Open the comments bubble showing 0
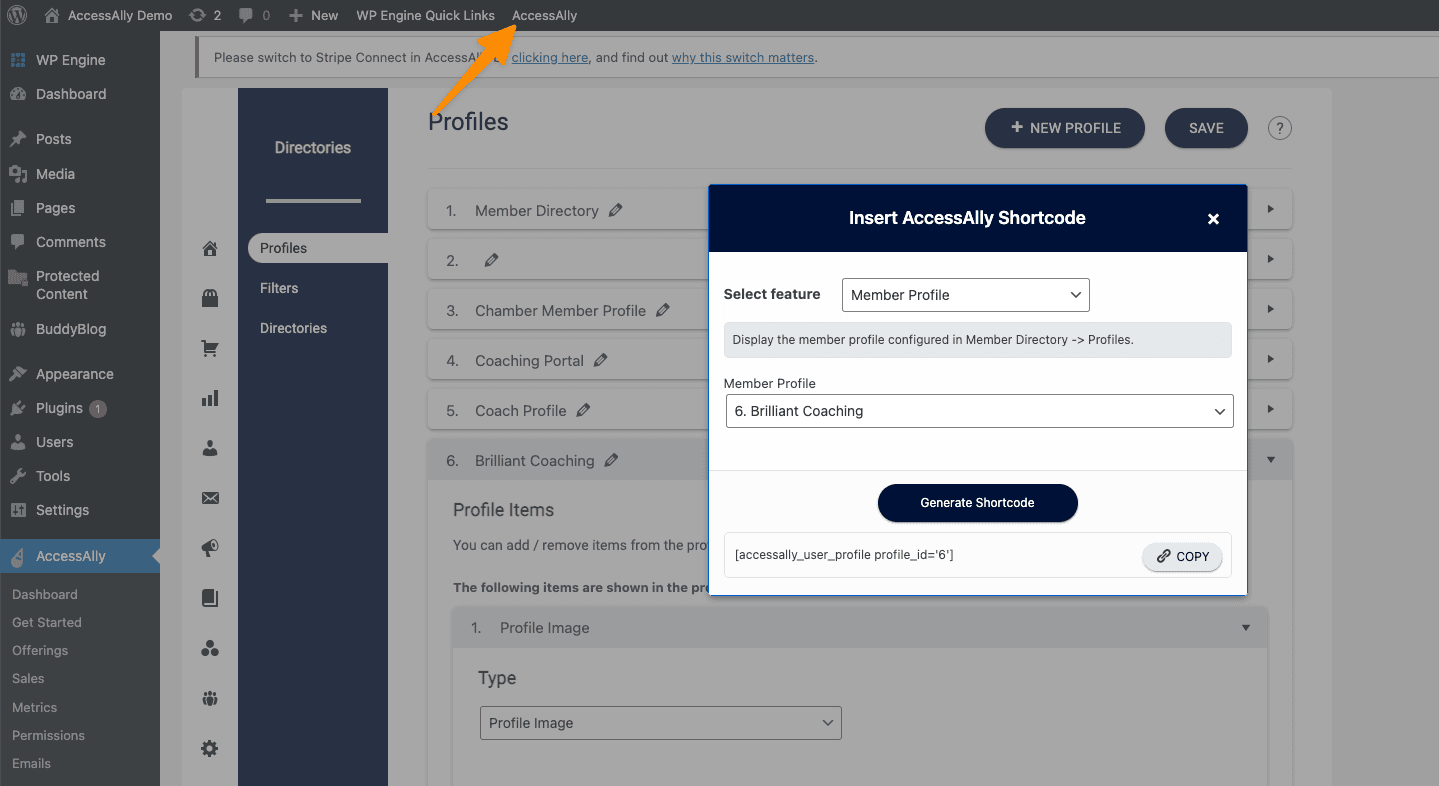This screenshot has height=786, width=1439. (254, 15)
